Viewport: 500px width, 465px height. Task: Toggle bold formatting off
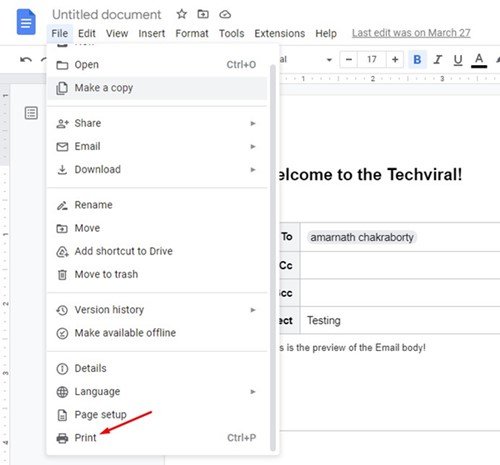click(417, 60)
